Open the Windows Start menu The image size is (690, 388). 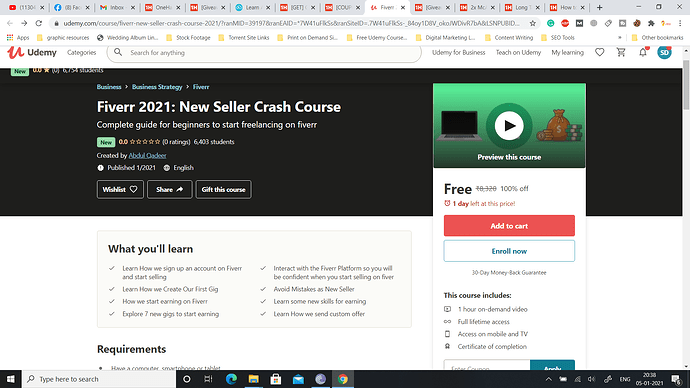tap(11, 379)
